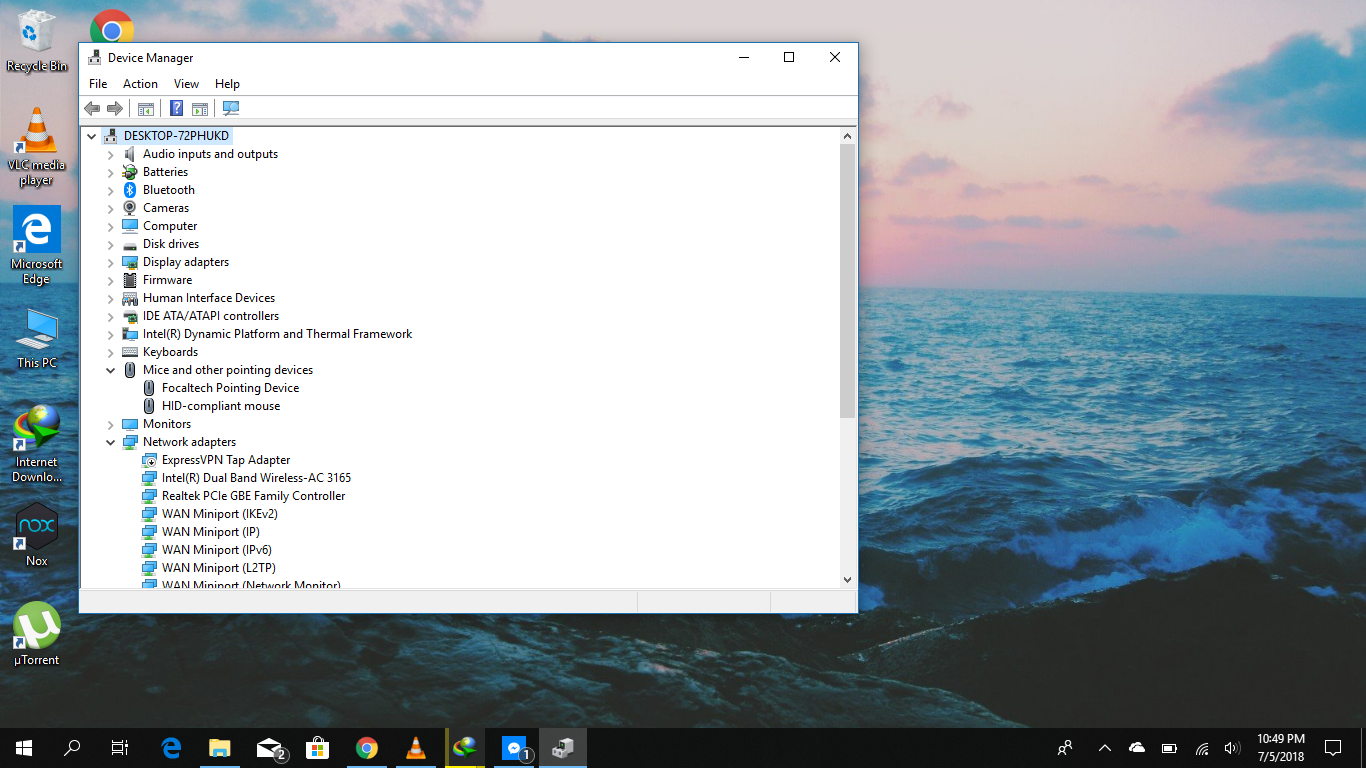Click the Back arrow in Device Manager toolbar
Image resolution: width=1366 pixels, height=768 pixels.
click(92, 108)
